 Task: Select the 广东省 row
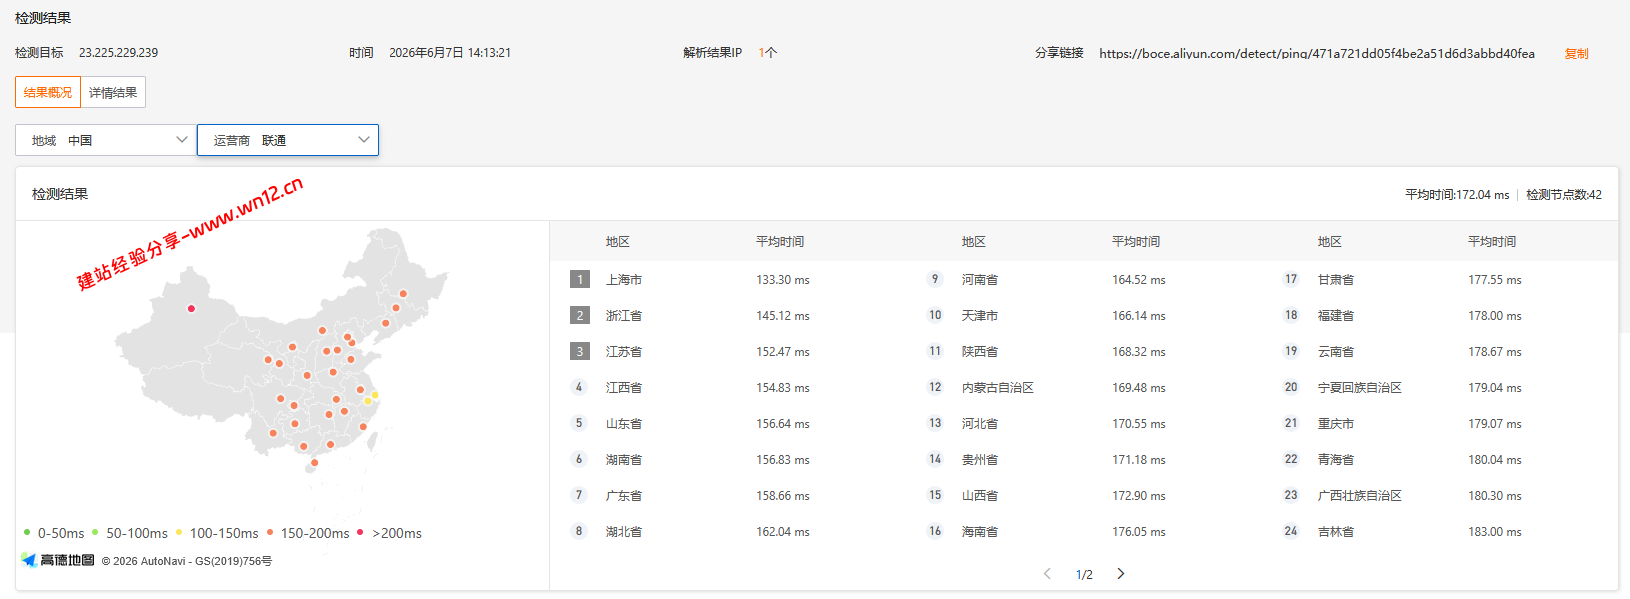pyautogui.click(x=728, y=496)
